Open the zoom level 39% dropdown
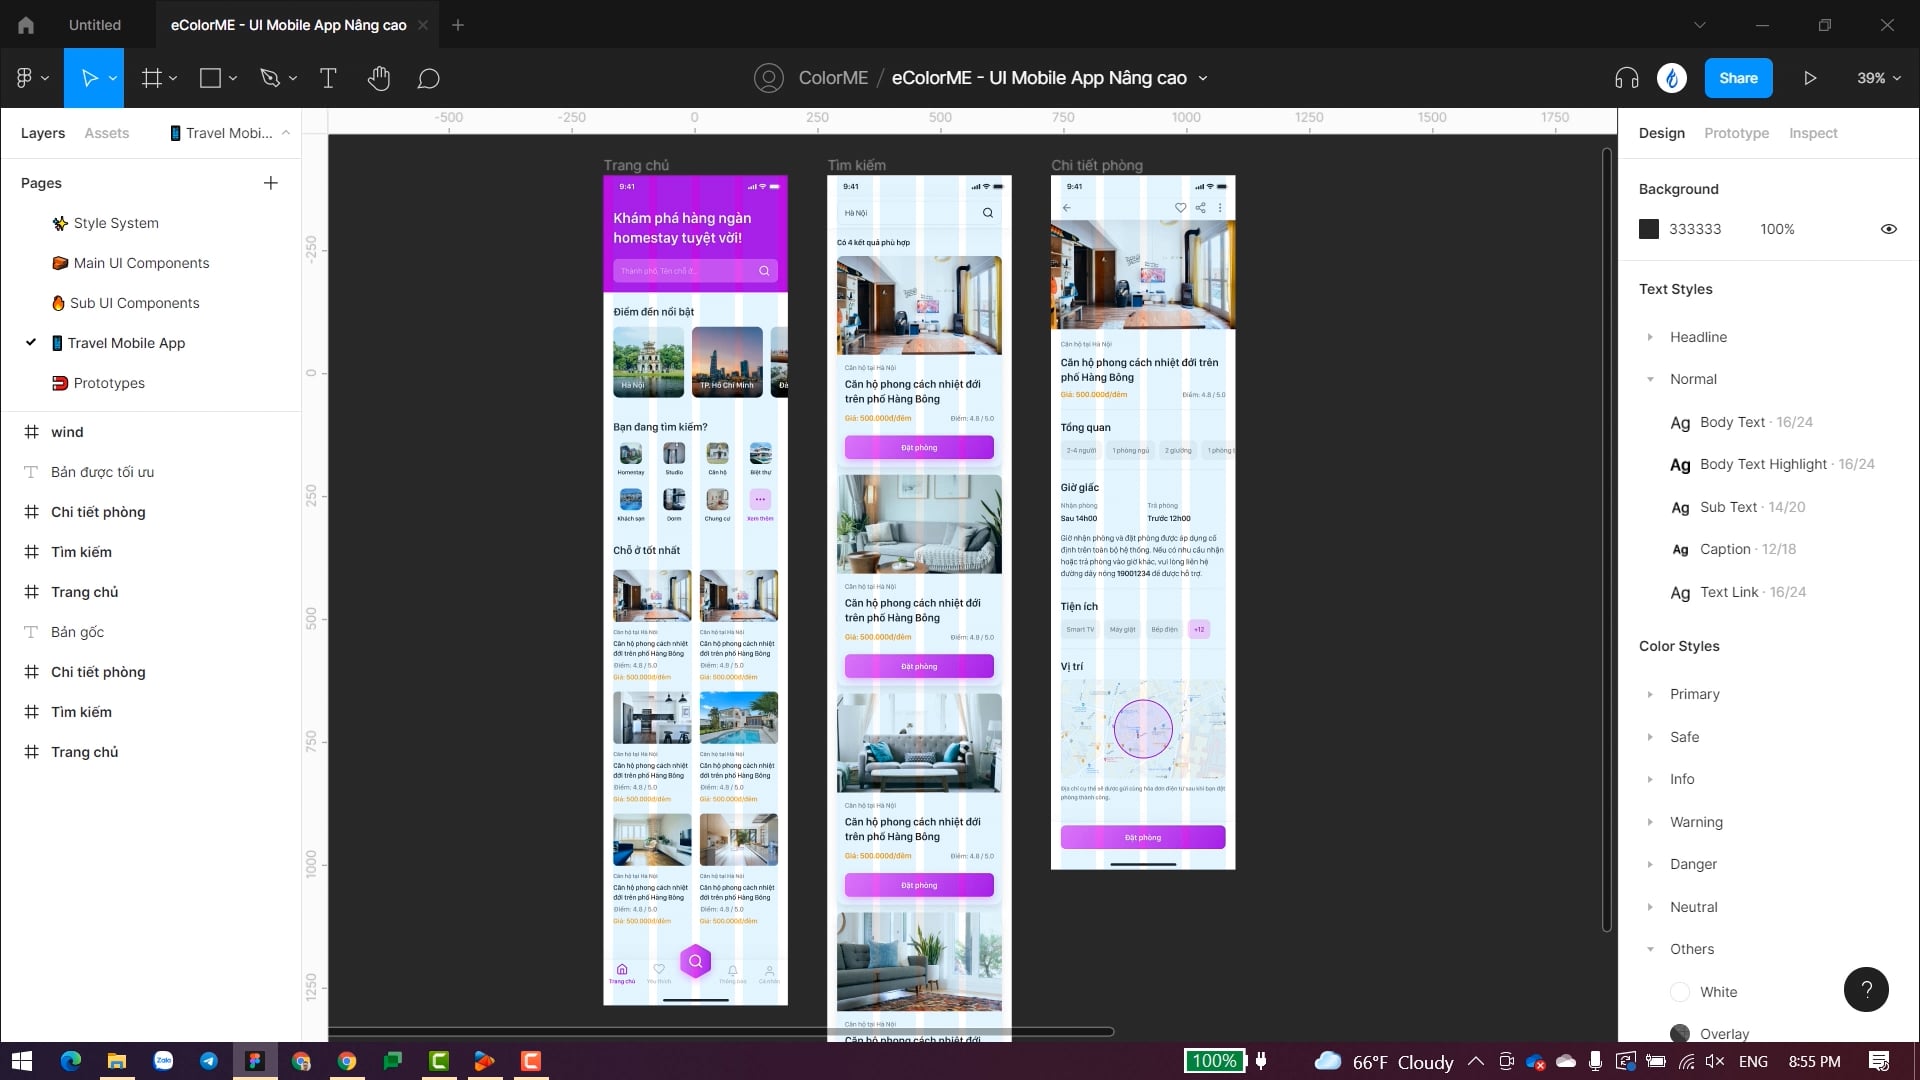 click(1878, 78)
